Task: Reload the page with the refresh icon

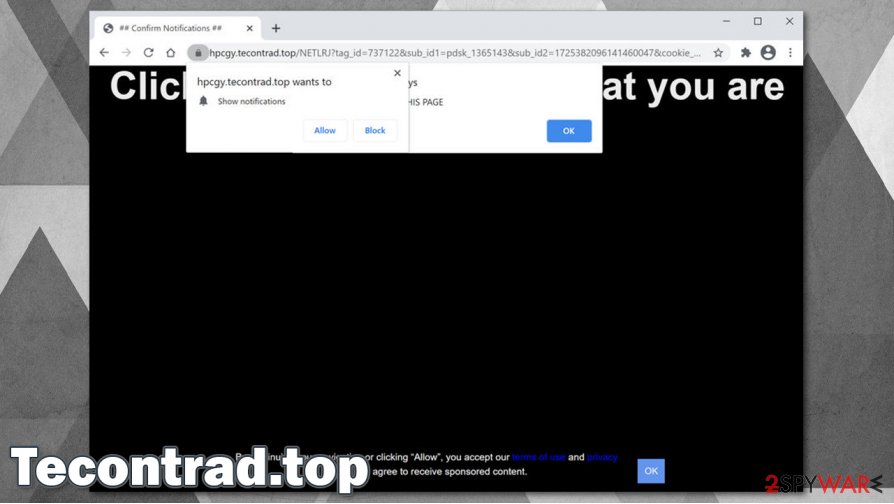Action: pyautogui.click(x=148, y=52)
